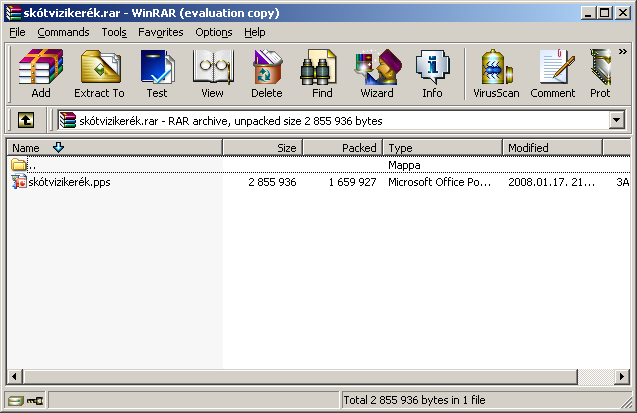Viewport: 637px width, 413px height.
Task: Click the Delete toolbar icon
Action: (266, 73)
